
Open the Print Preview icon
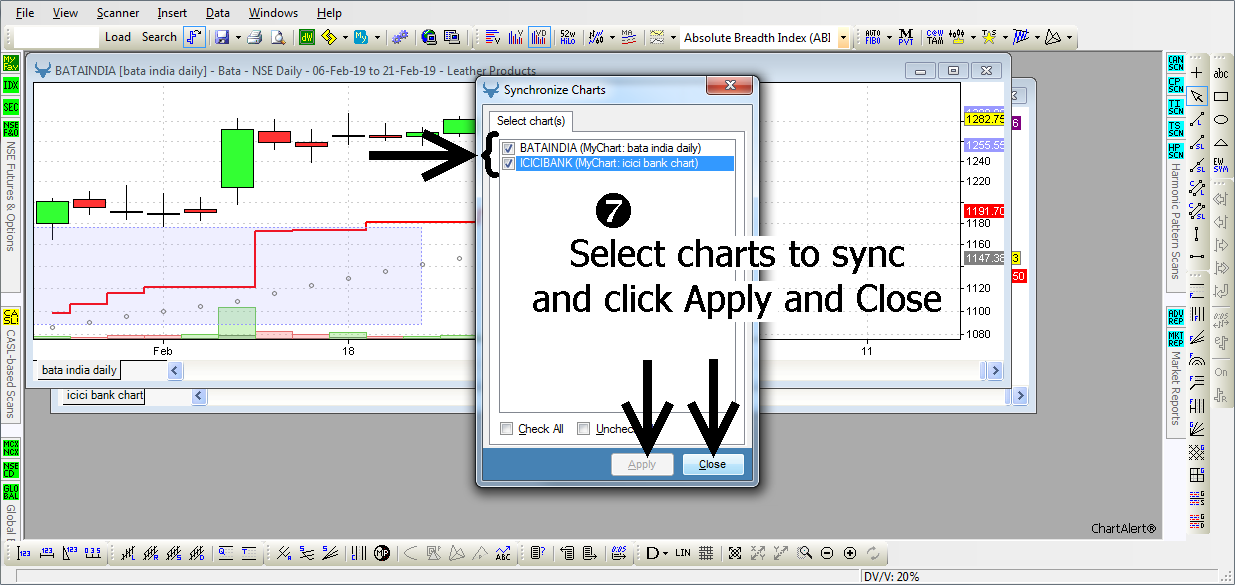point(277,37)
